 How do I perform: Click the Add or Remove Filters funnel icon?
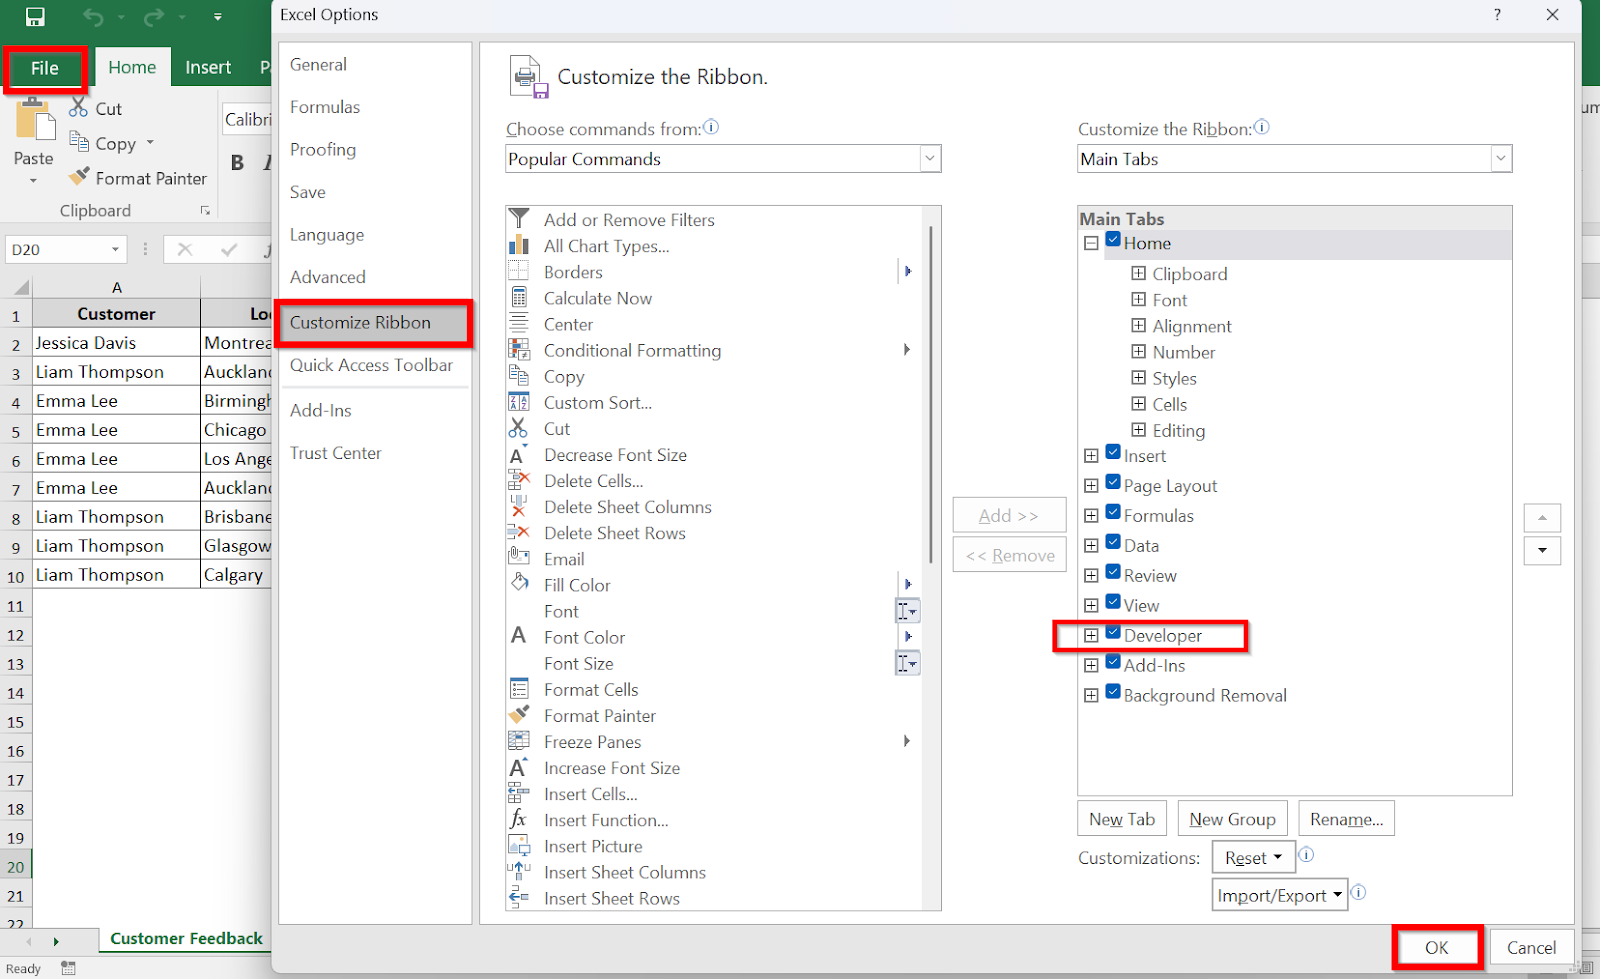pos(519,219)
